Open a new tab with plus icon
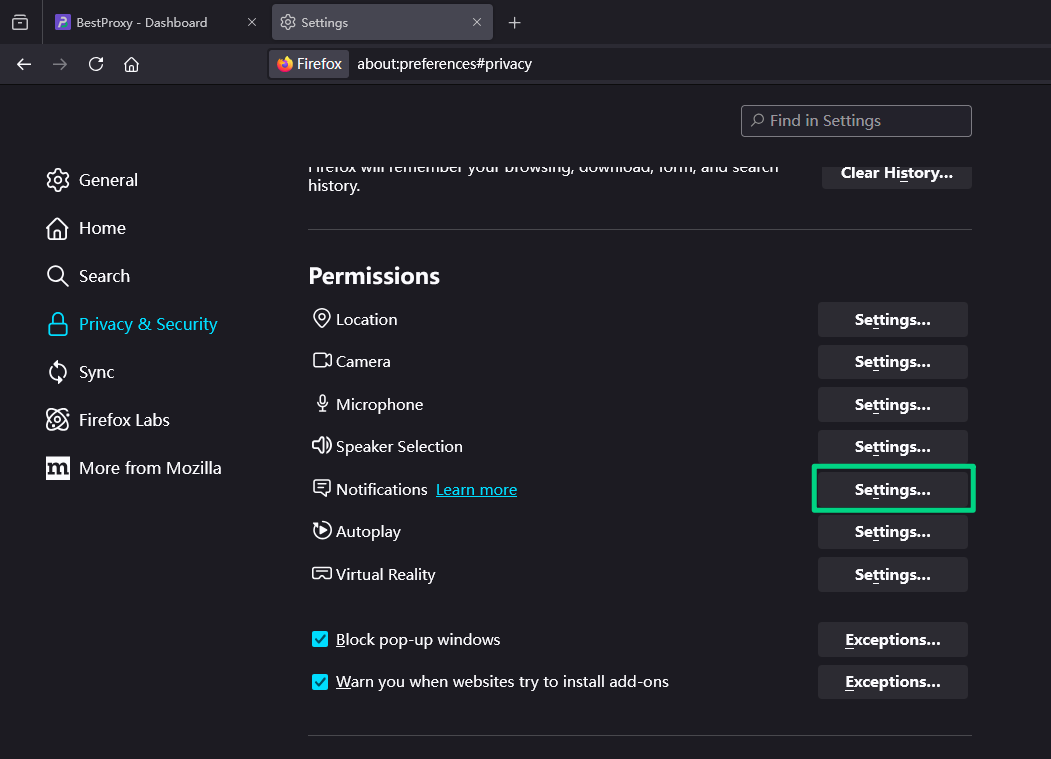This screenshot has width=1051, height=759. [x=514, y=23]
